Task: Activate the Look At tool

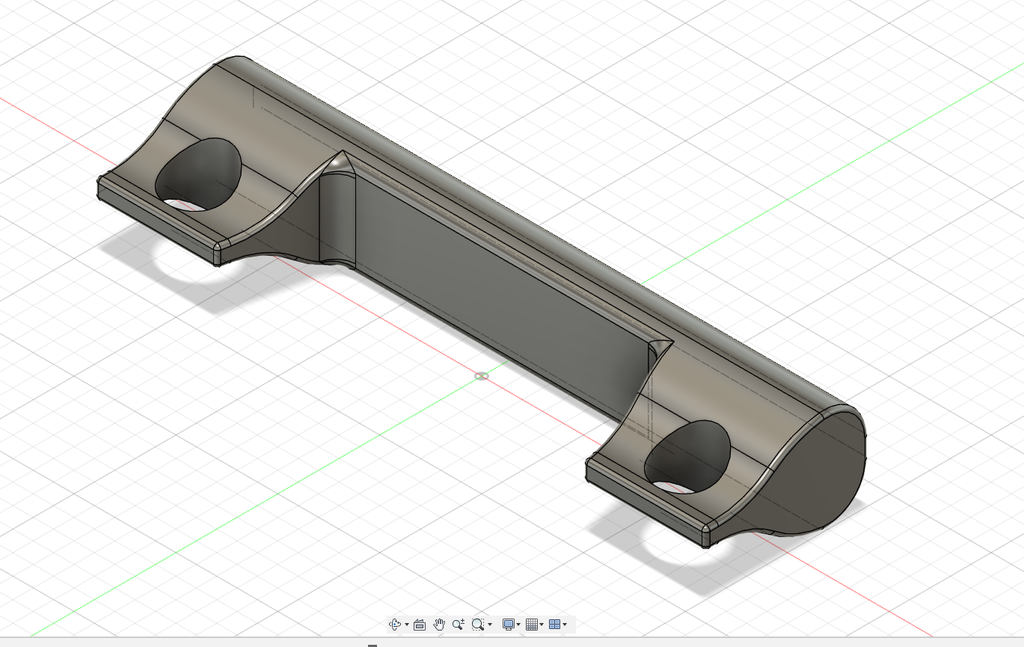Action: click(419, 624)
